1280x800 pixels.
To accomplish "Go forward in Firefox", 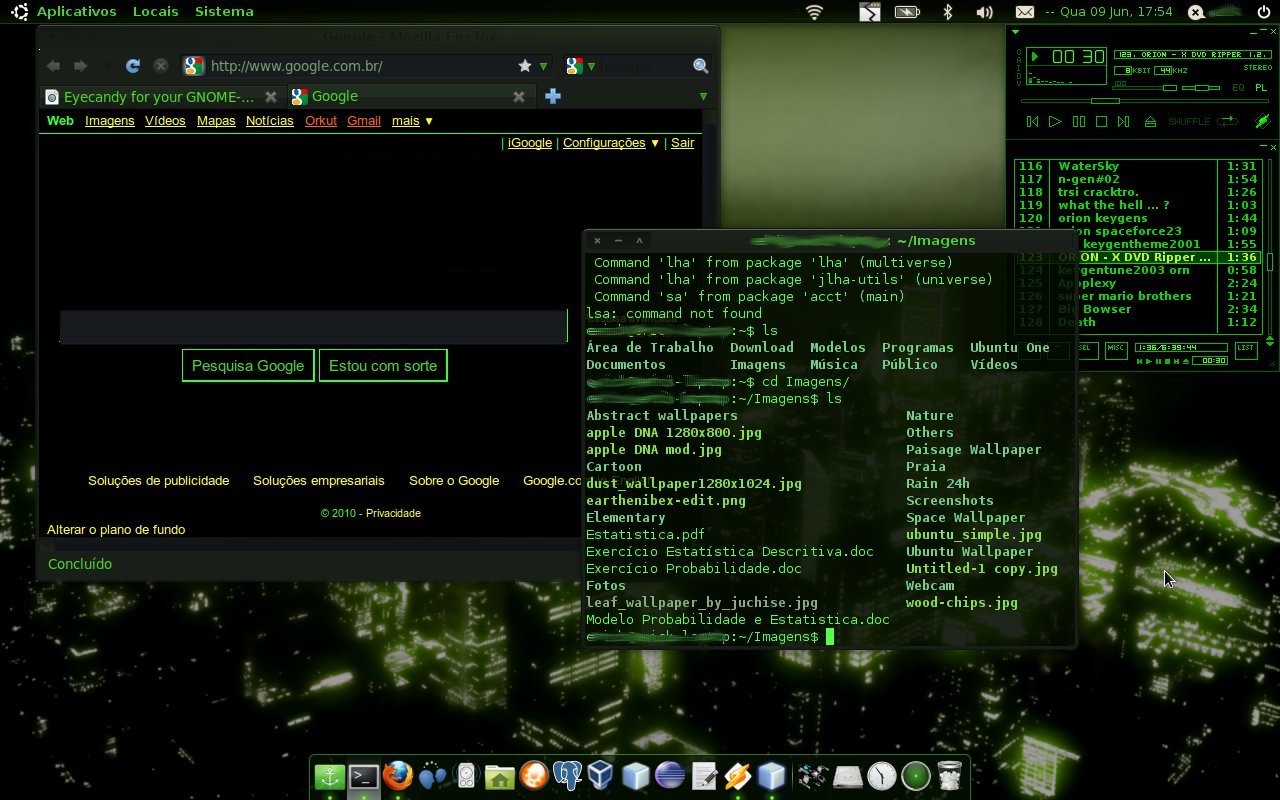I will (81, 66).
